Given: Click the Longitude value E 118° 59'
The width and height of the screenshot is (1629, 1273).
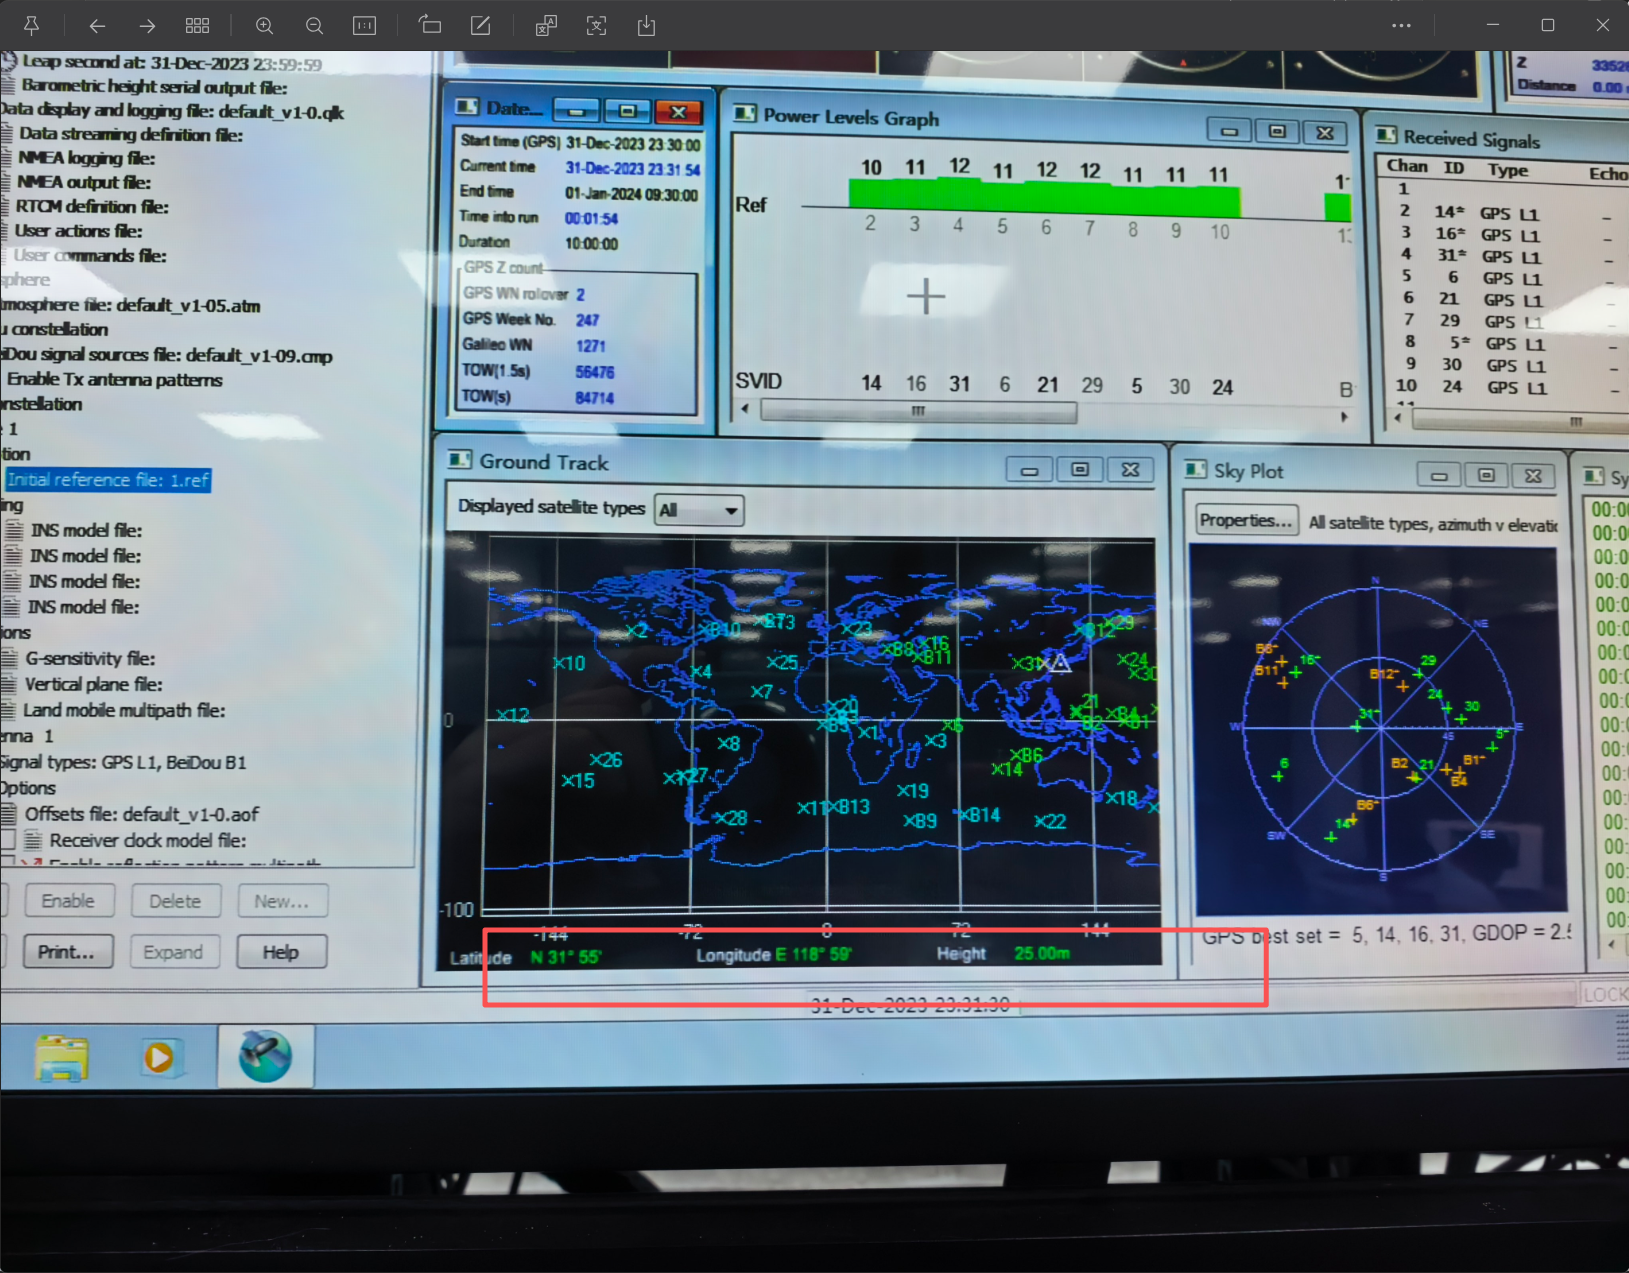Looking at the screenshot, I should click(x=813, y=954).
